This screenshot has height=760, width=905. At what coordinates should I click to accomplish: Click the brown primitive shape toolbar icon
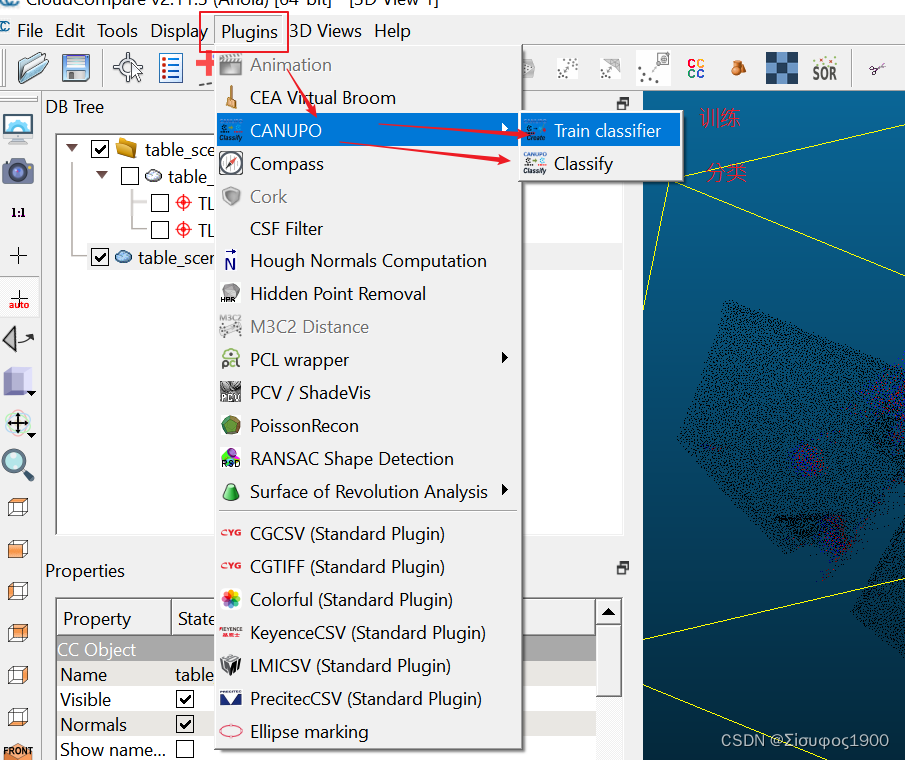(738, 68)
